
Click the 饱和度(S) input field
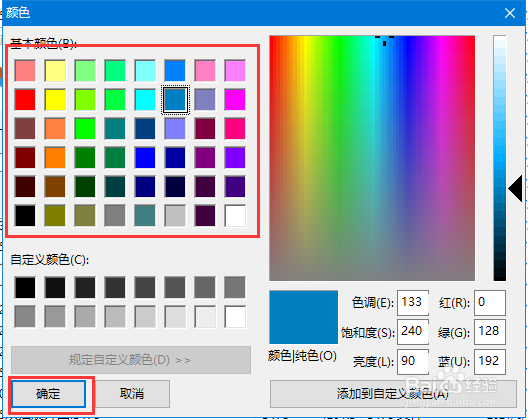point(413,332)
